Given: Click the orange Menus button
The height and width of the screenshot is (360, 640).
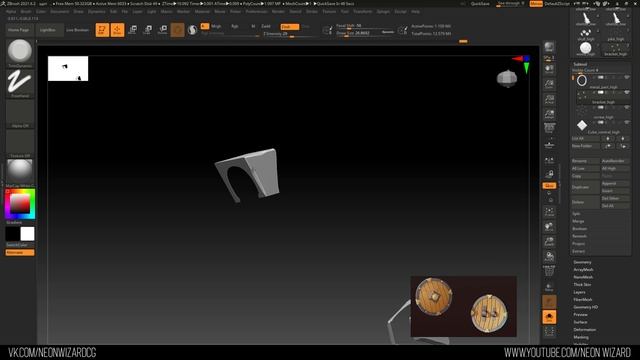Looking at the screenshot, I should (536, 4).
